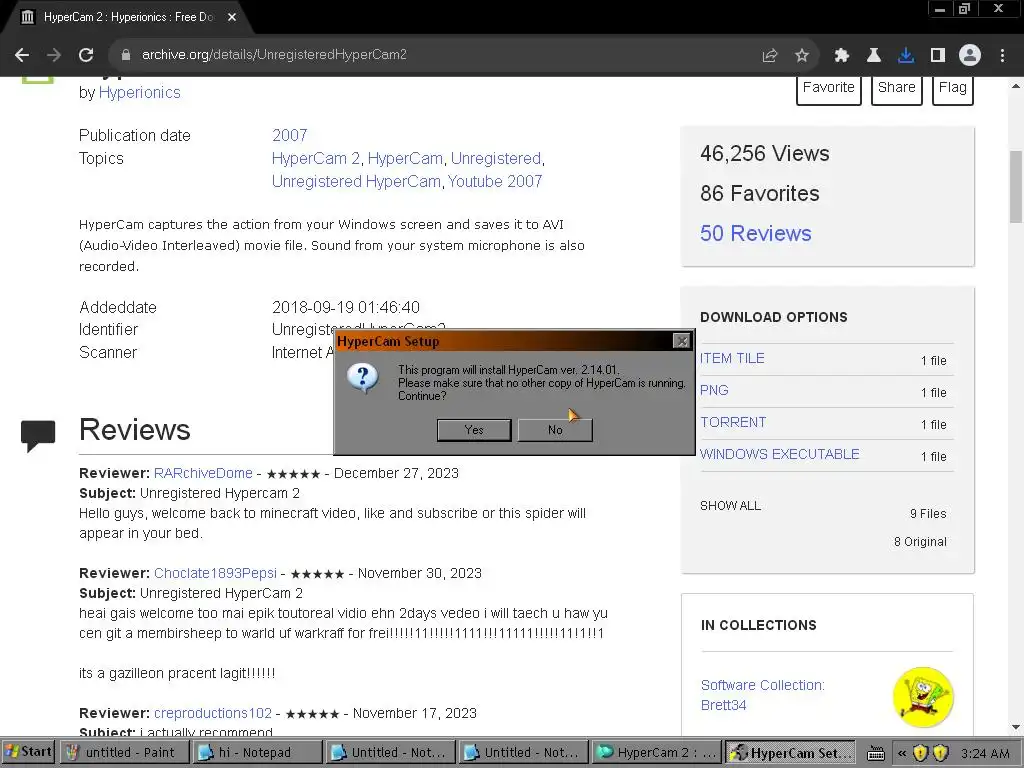
Task: Download the ITEM TILE option
Action: pos(732,359)
